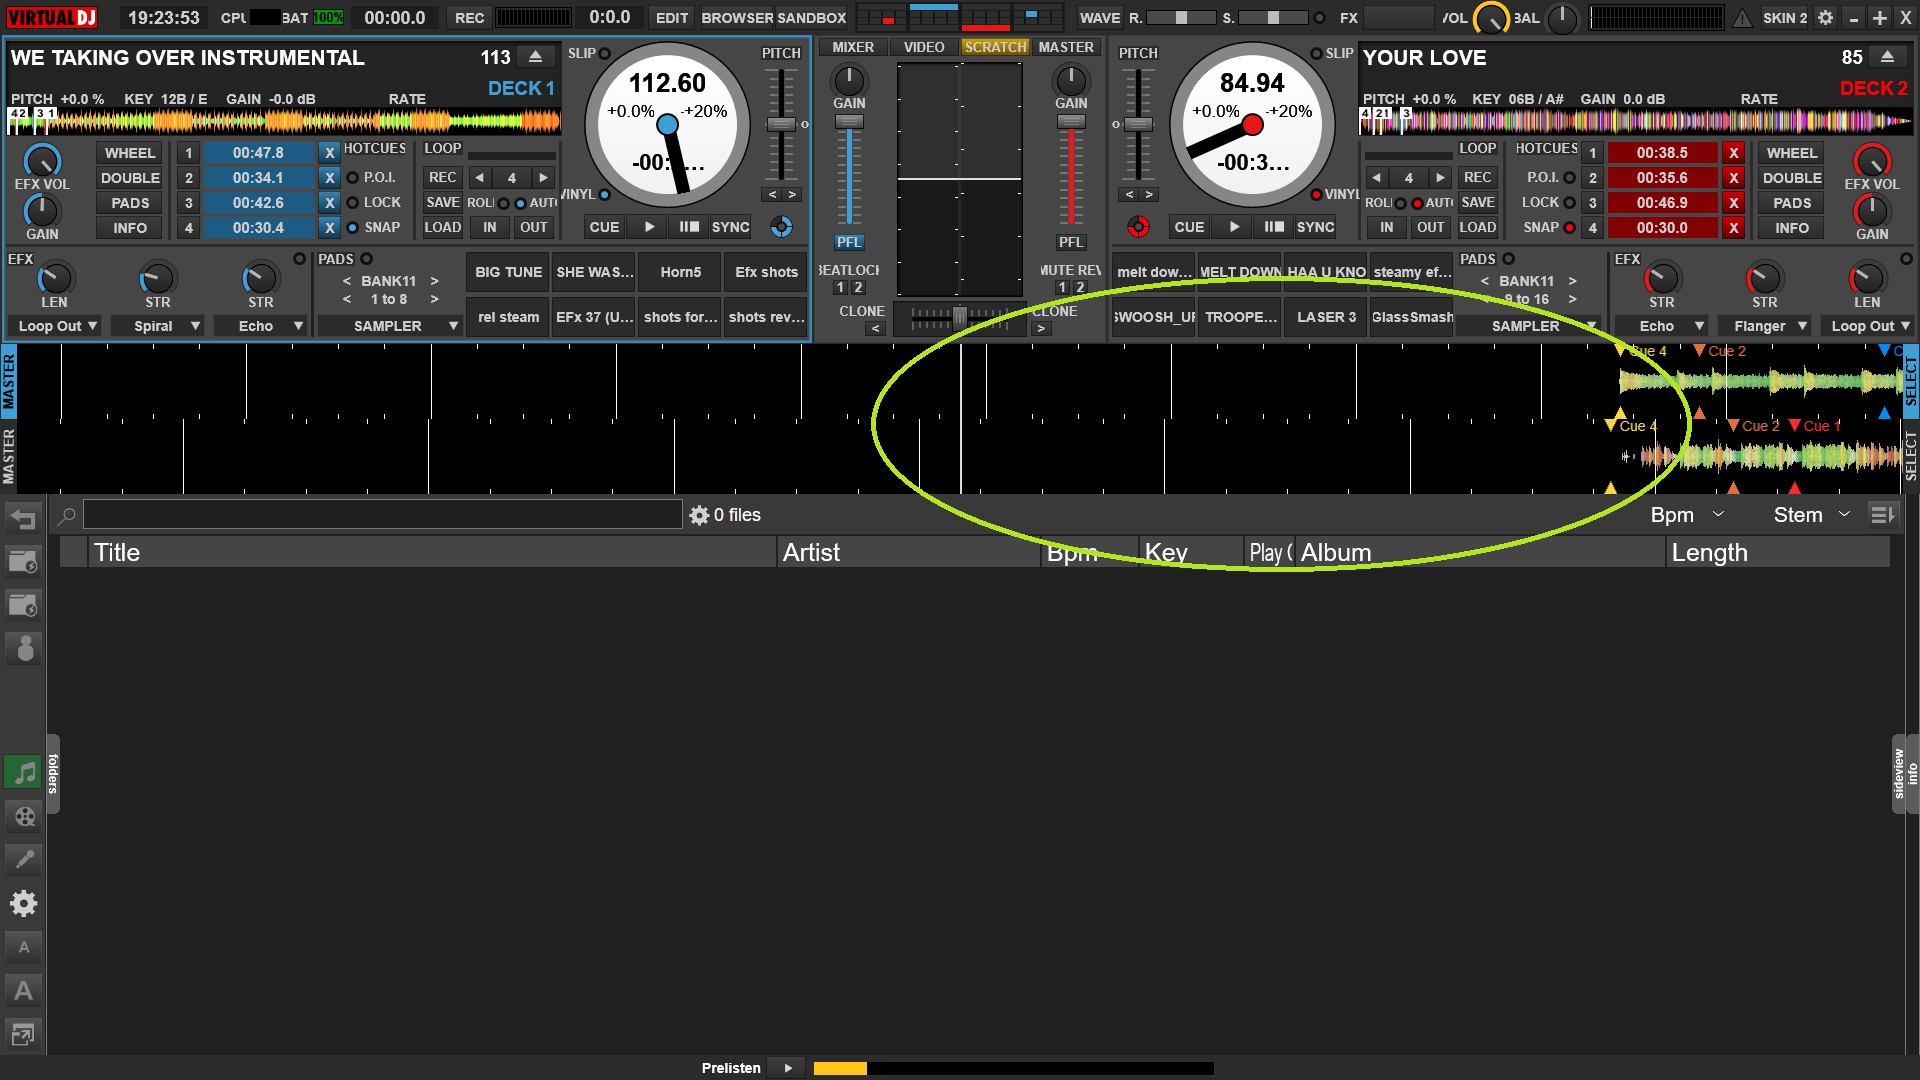Enable LOCK radio on Deck 1 hotcues

point(353,202)
